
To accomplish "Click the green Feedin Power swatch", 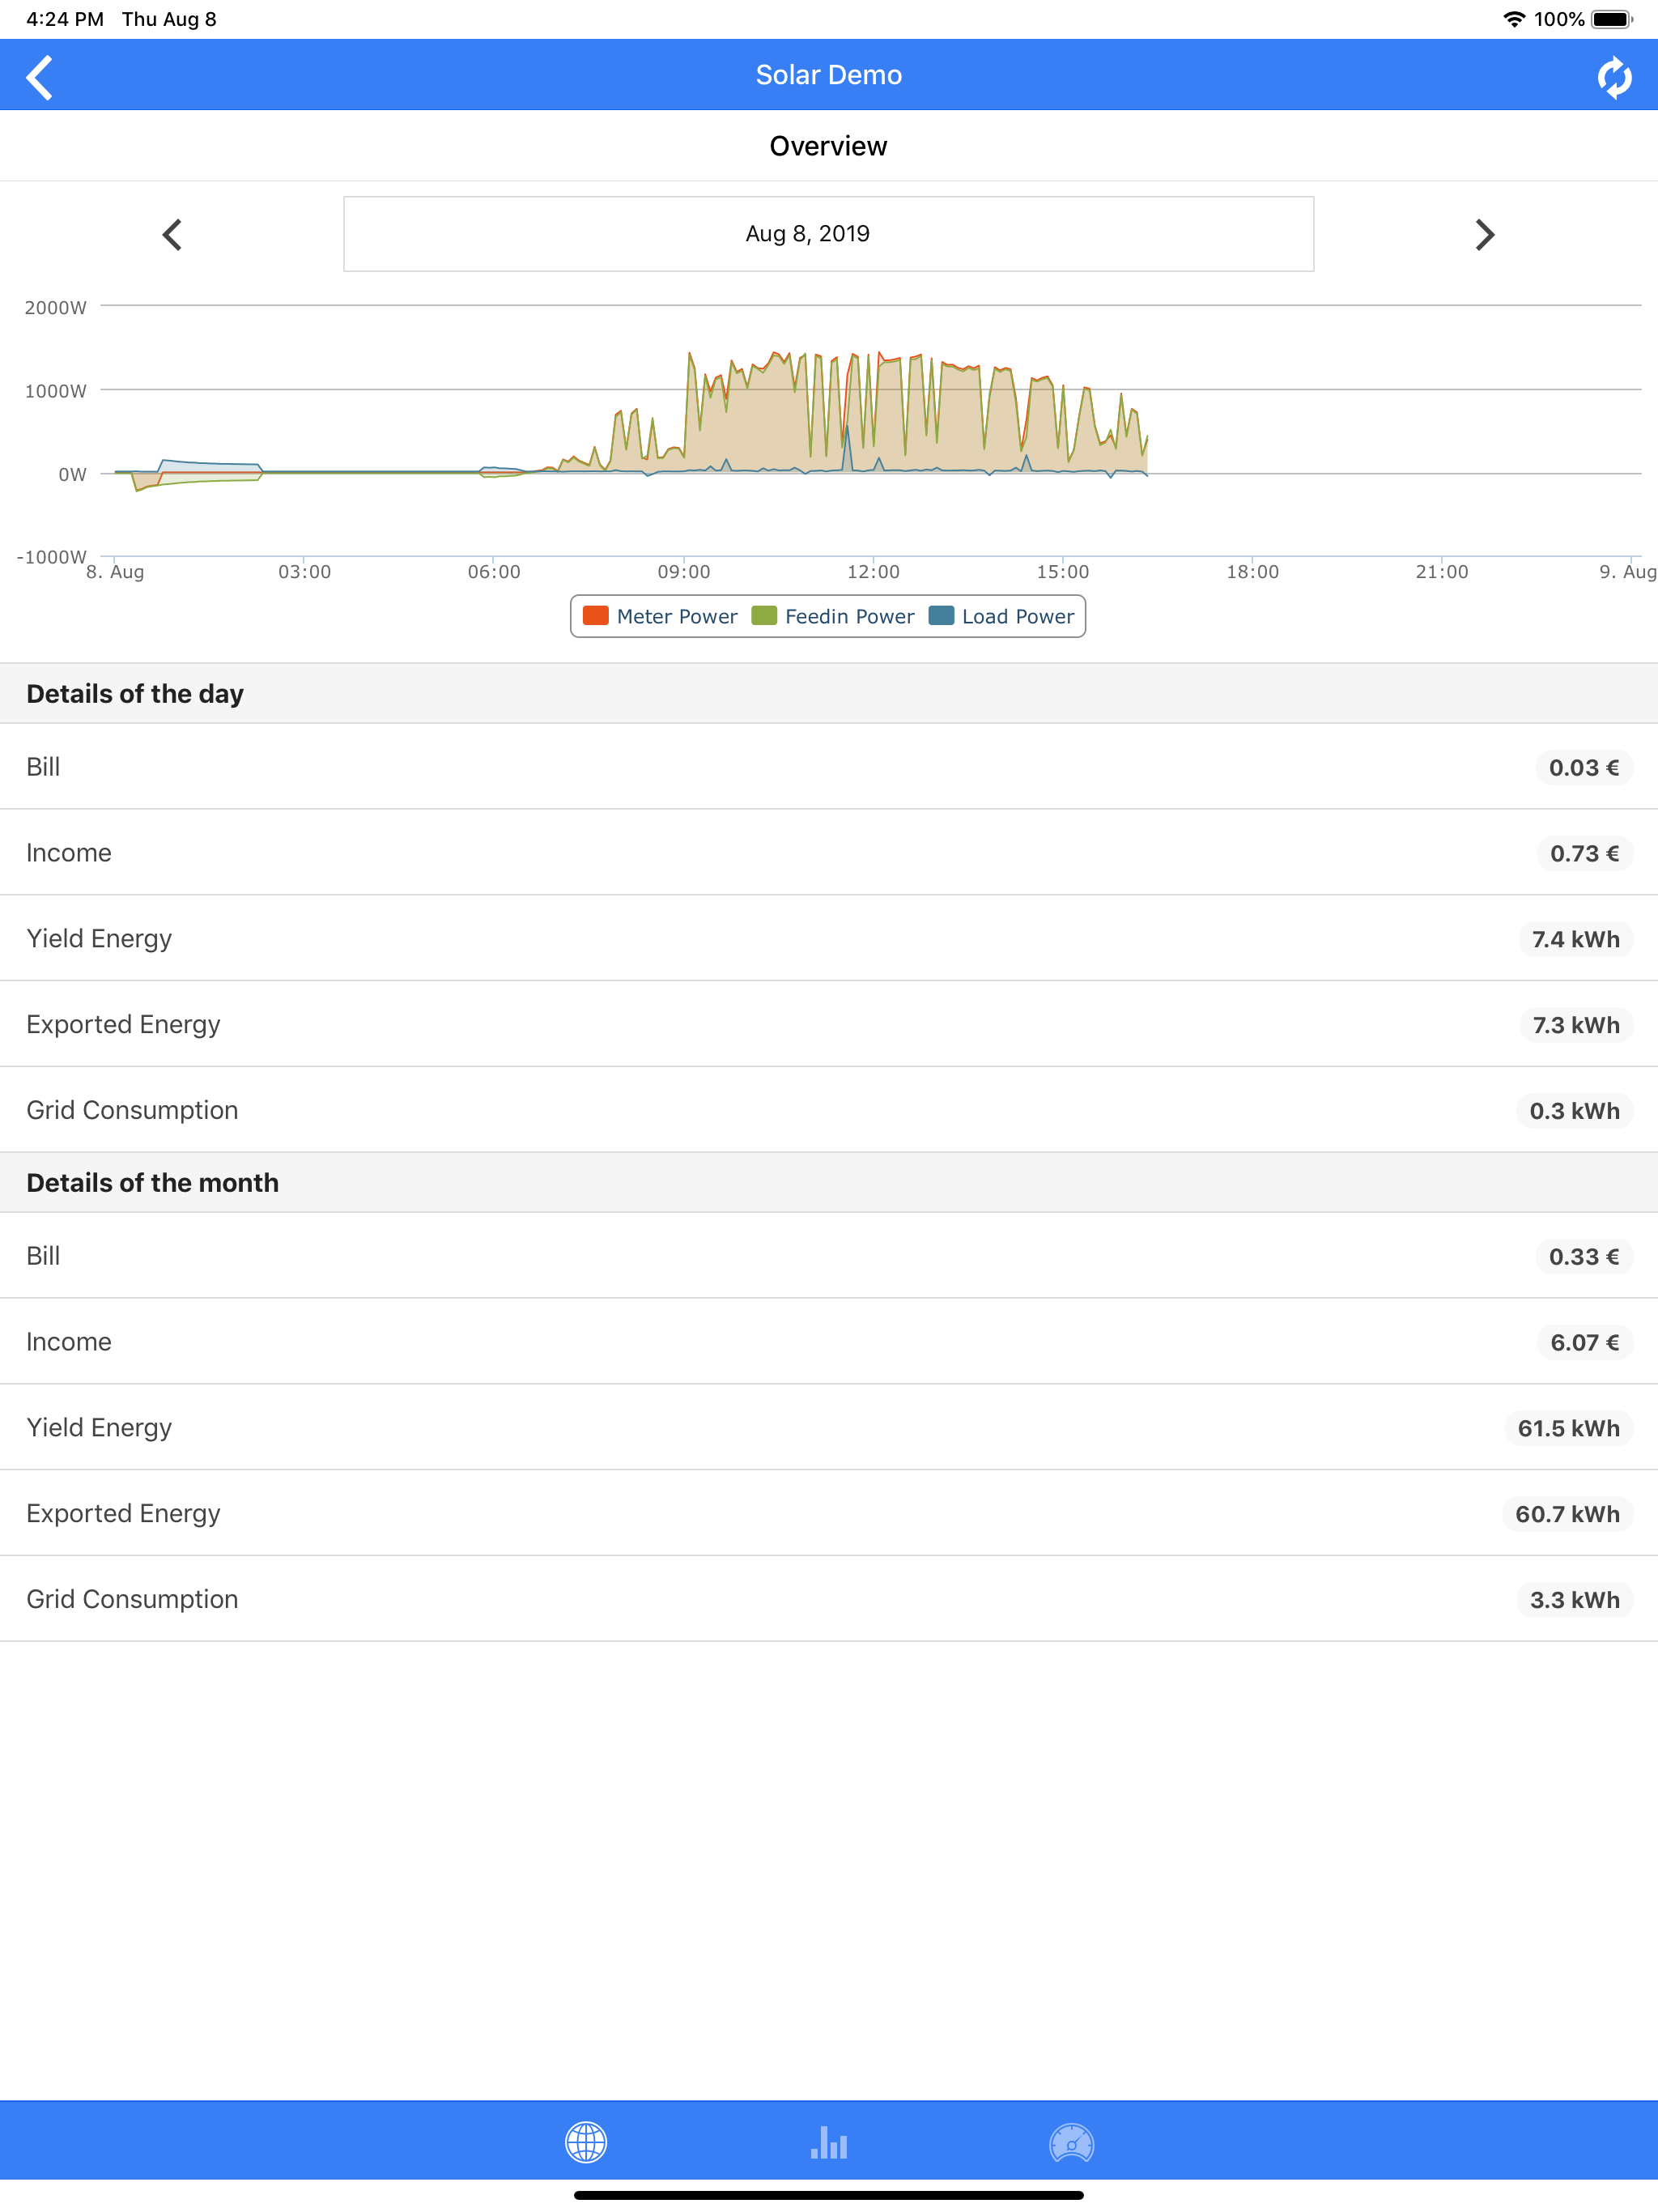I will tap(764, 615).
